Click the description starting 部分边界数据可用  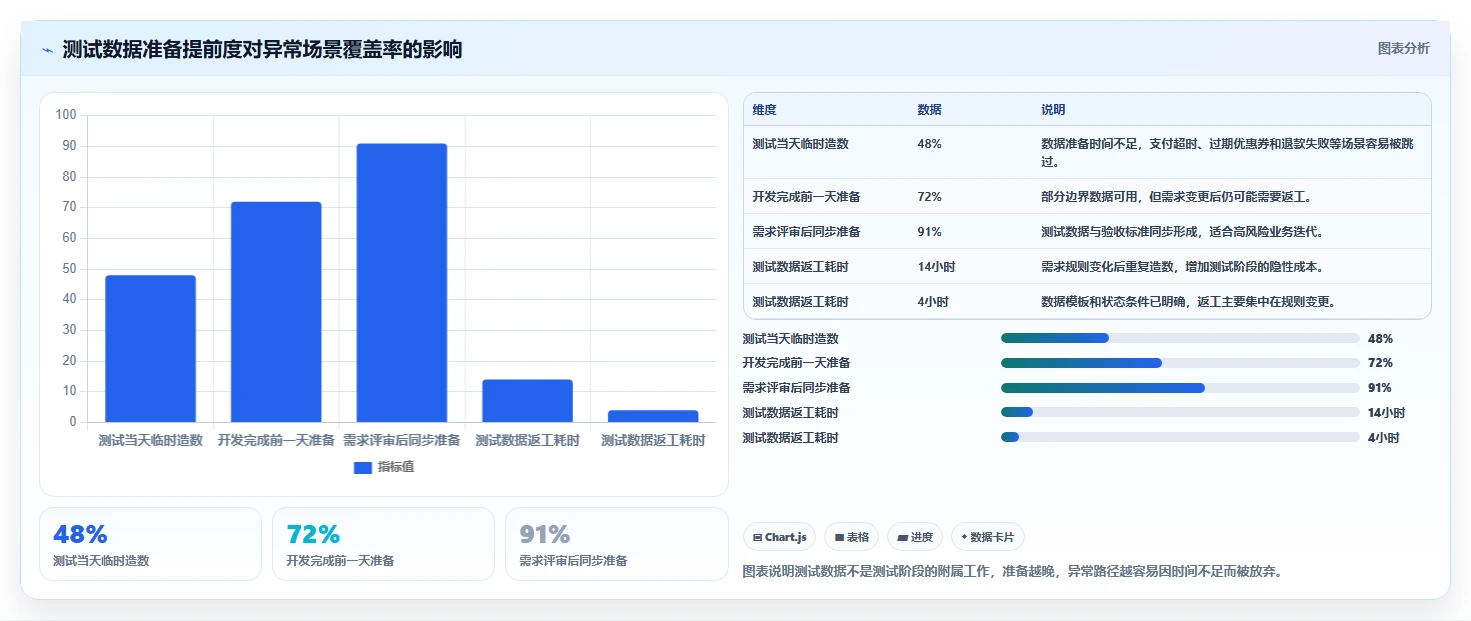pos(1177,197)
